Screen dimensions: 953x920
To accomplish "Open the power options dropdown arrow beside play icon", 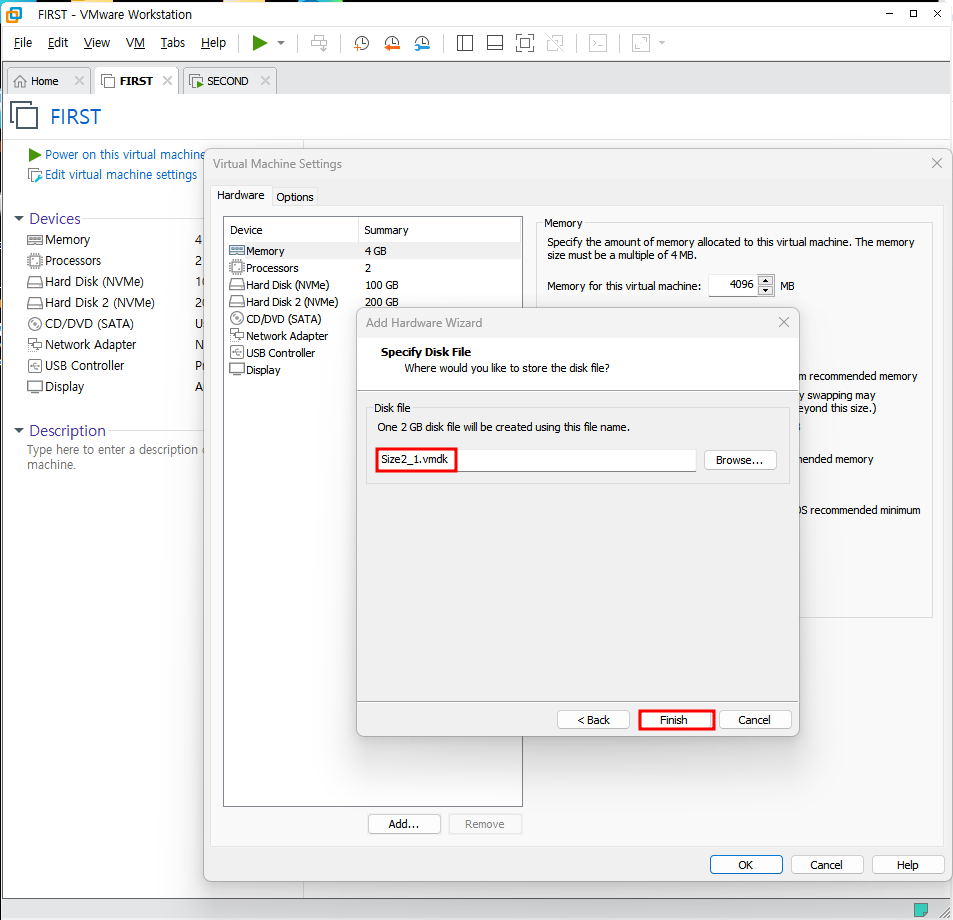I will click(x=281, y=43).
